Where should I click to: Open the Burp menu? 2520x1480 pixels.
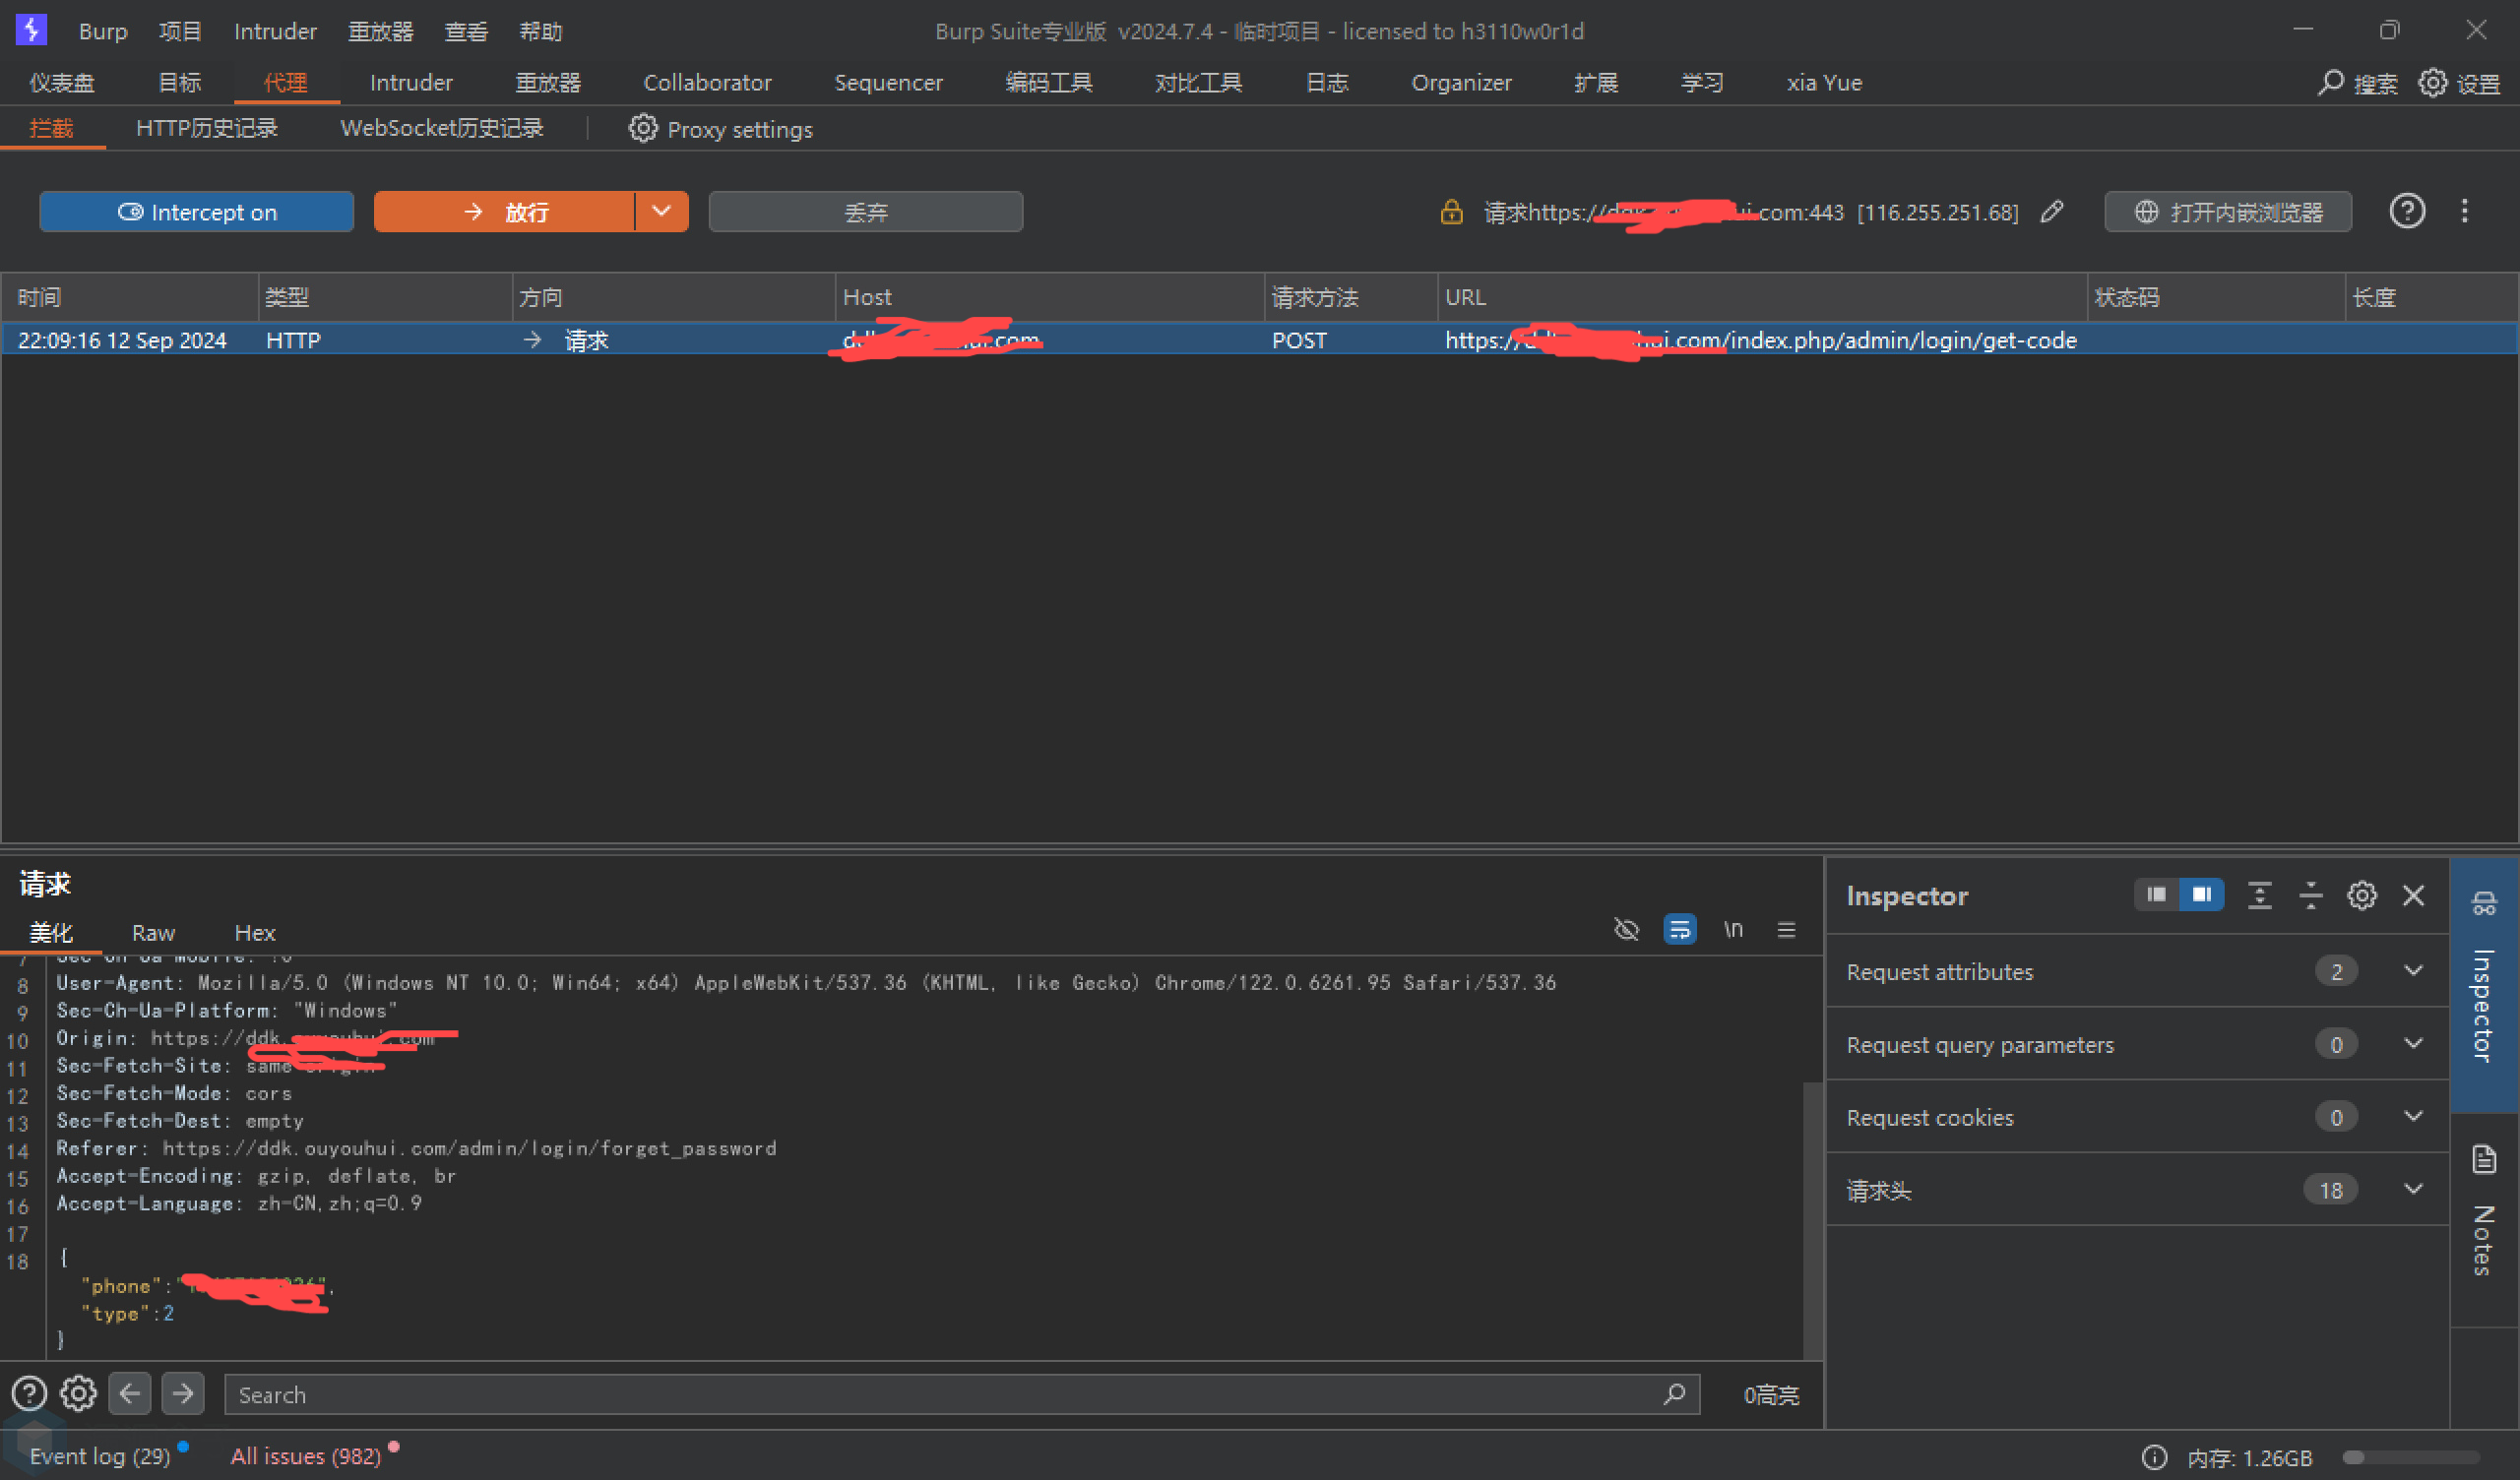click(x=103, y=31)
